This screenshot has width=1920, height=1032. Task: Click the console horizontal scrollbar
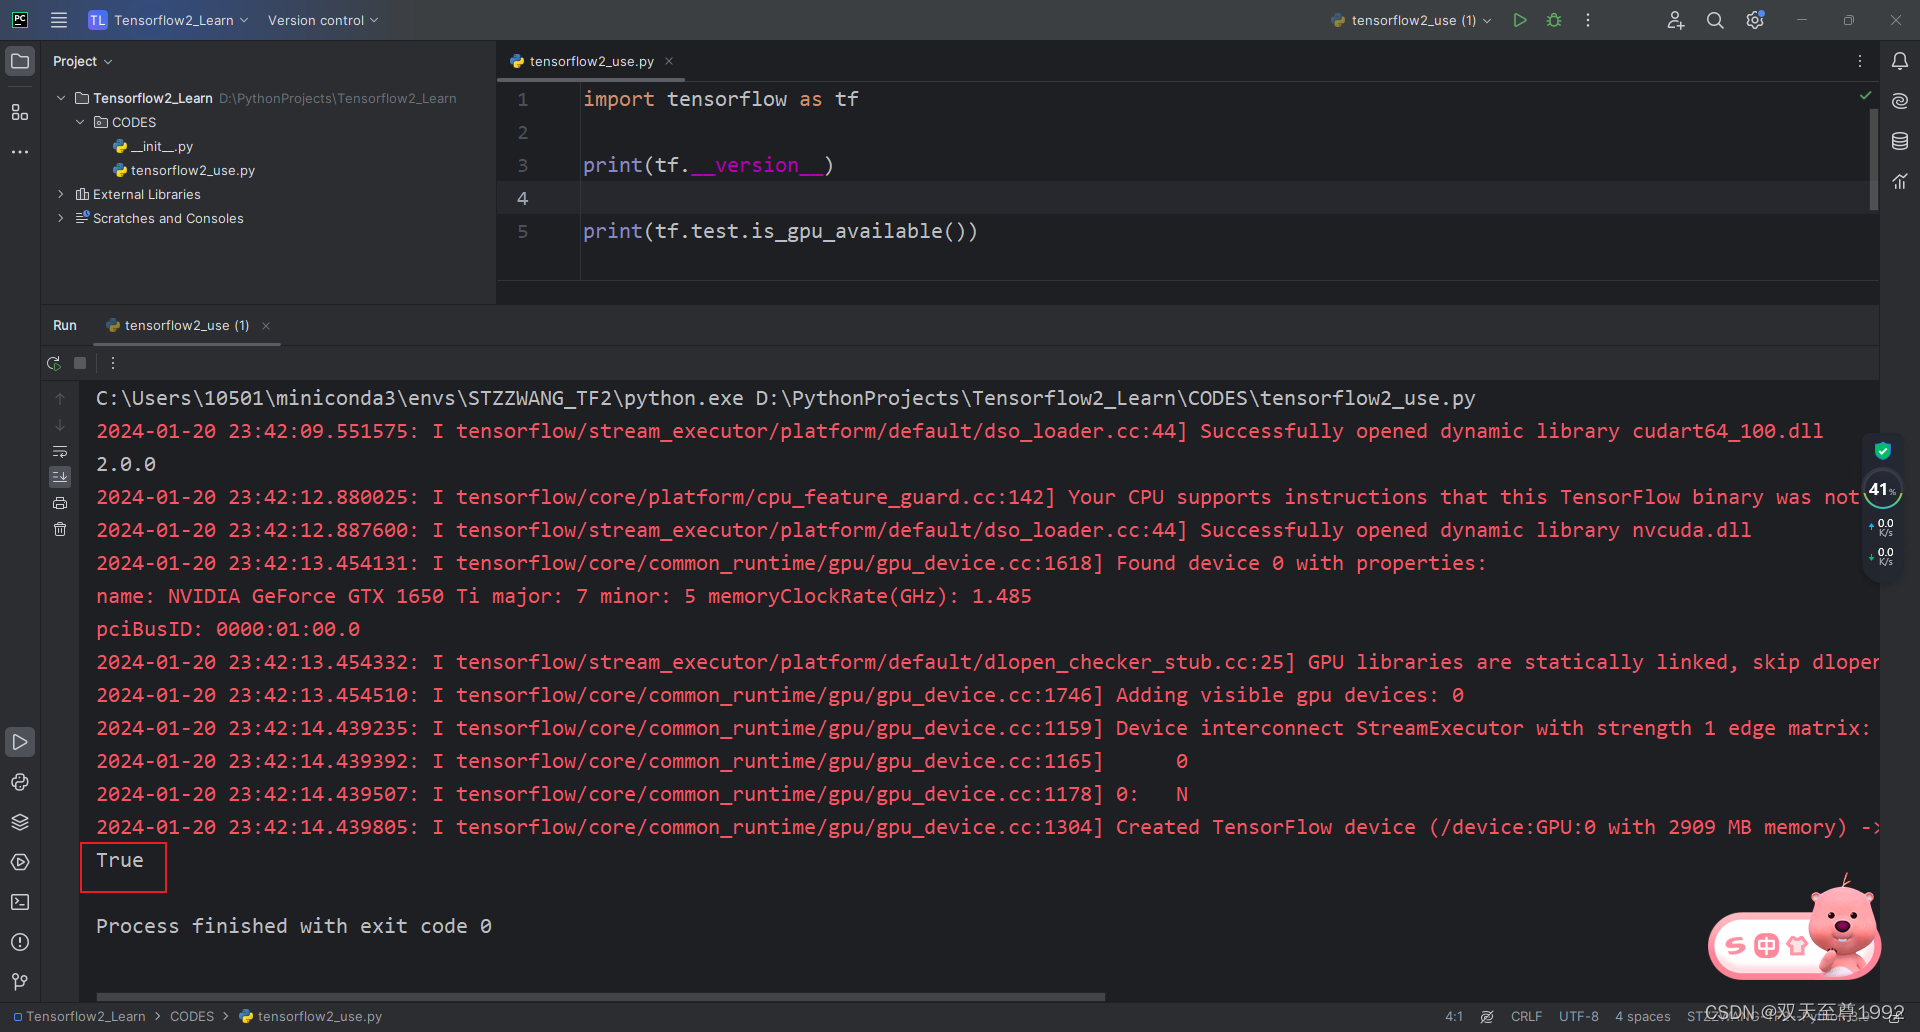(x=600, y=996)
